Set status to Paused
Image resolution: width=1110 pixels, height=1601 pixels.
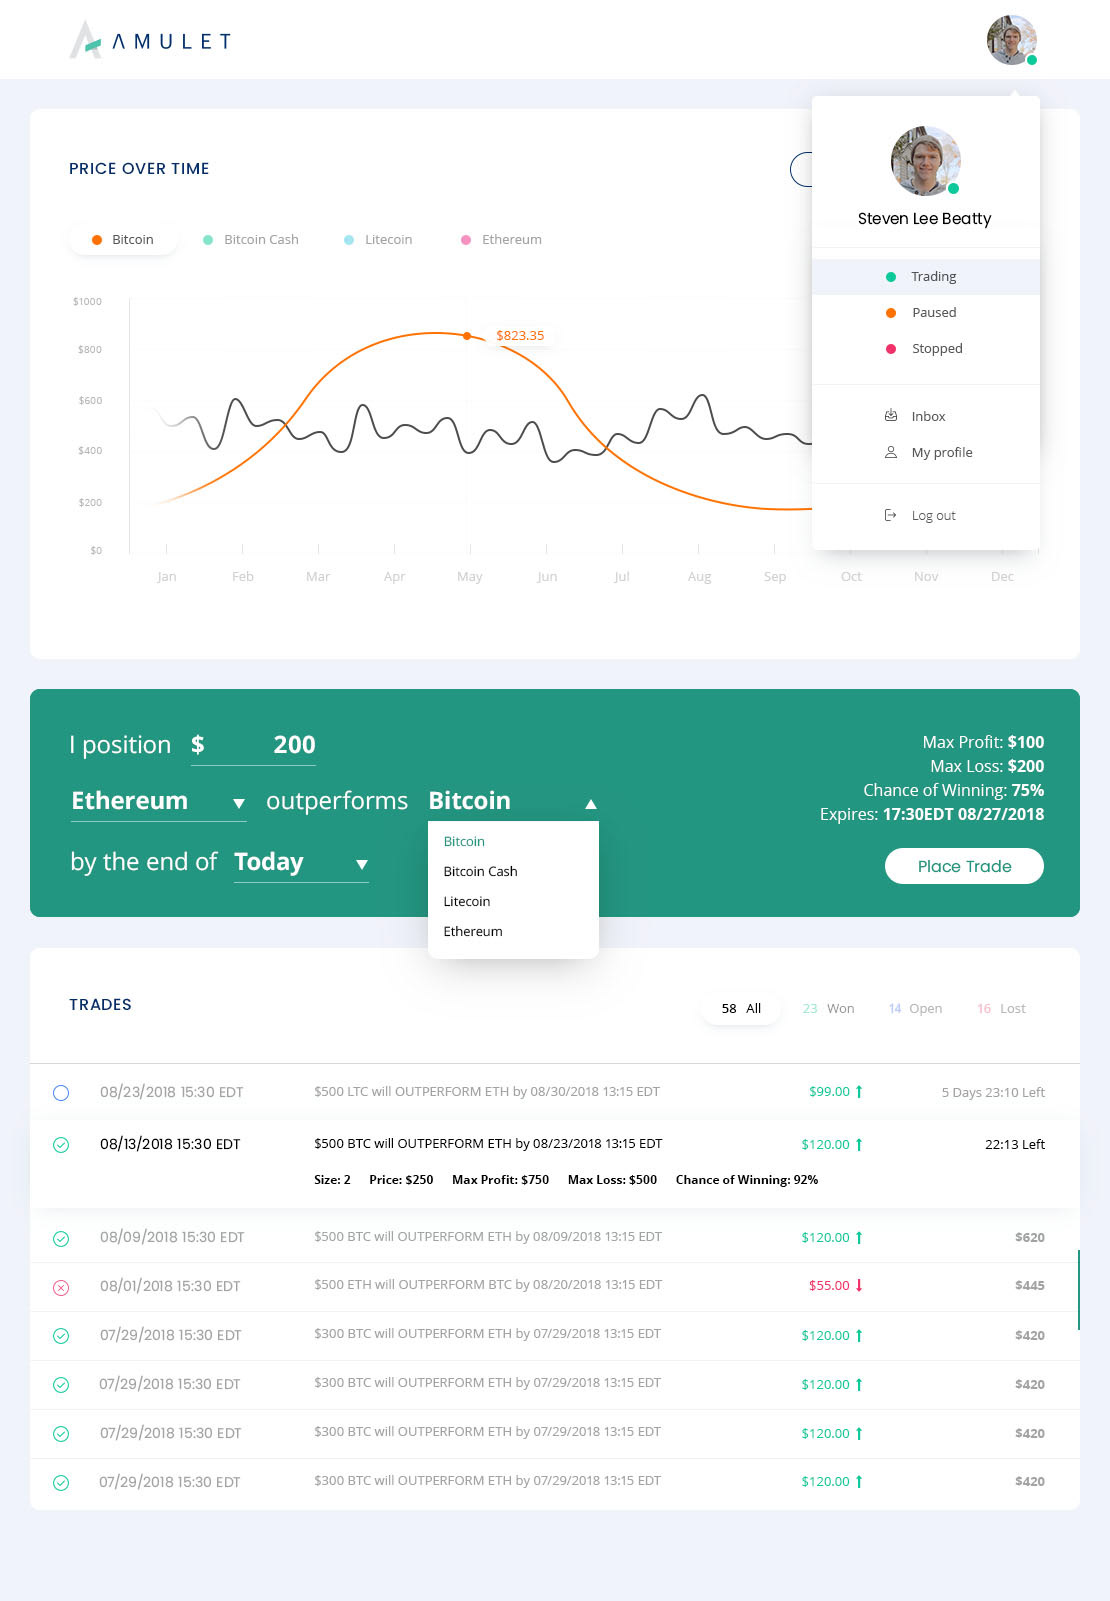(926, 312)
